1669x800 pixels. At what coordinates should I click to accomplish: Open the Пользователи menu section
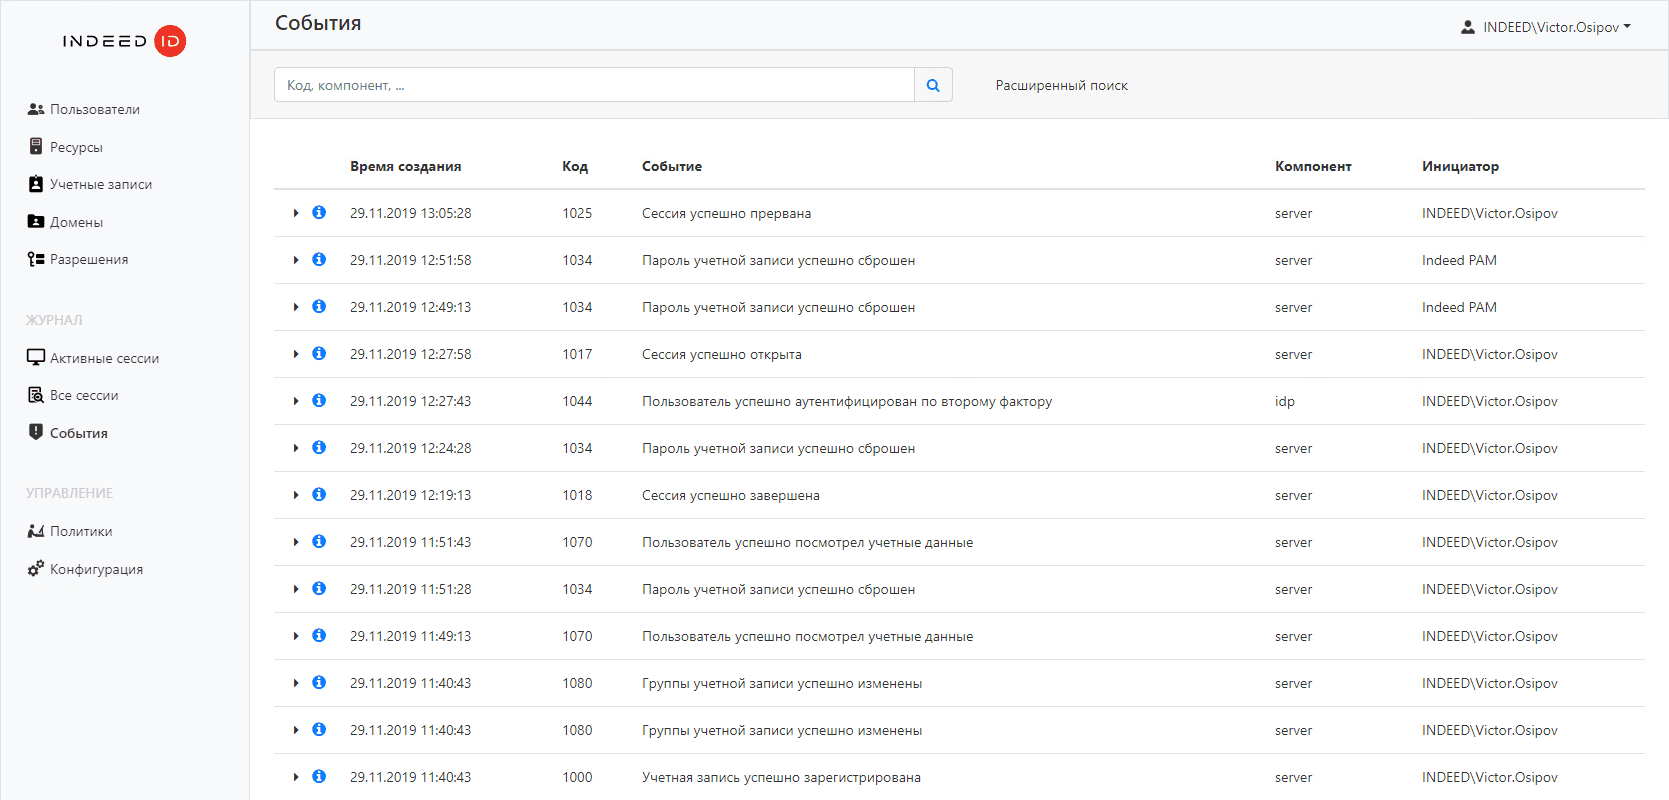pyautogui.click(x=94, y=109)
